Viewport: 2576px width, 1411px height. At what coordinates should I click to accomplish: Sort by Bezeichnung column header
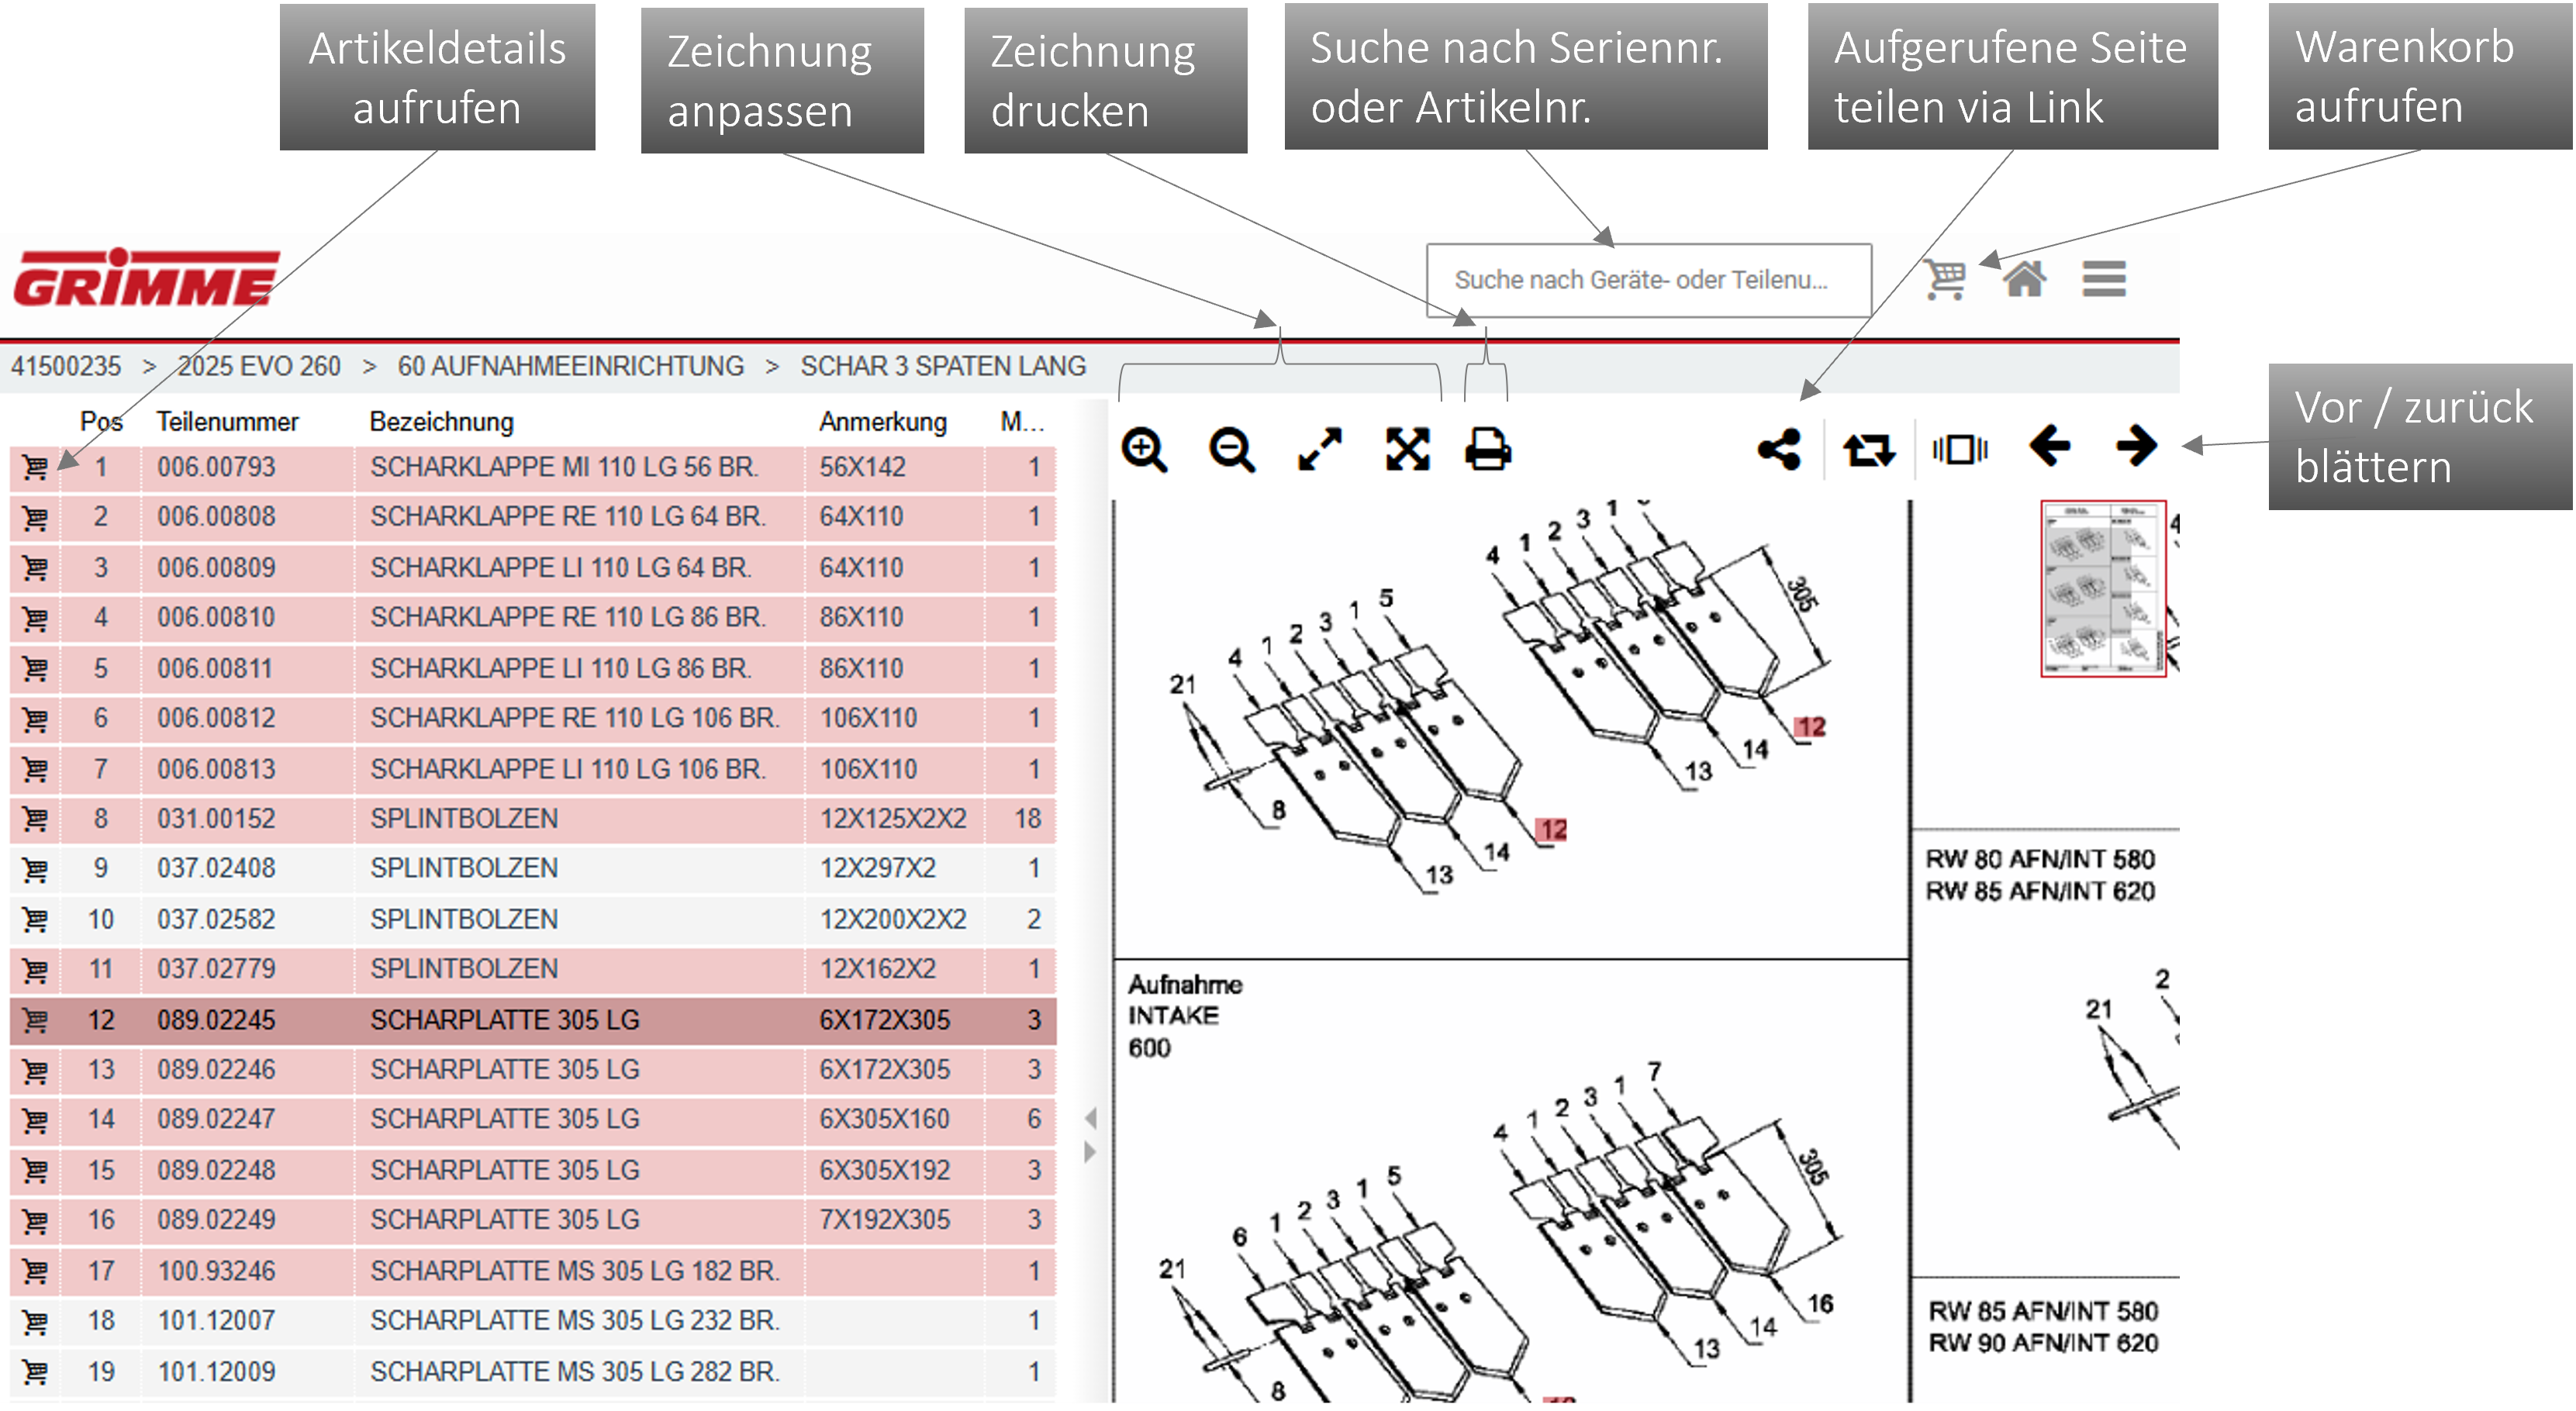pos(441,422)
